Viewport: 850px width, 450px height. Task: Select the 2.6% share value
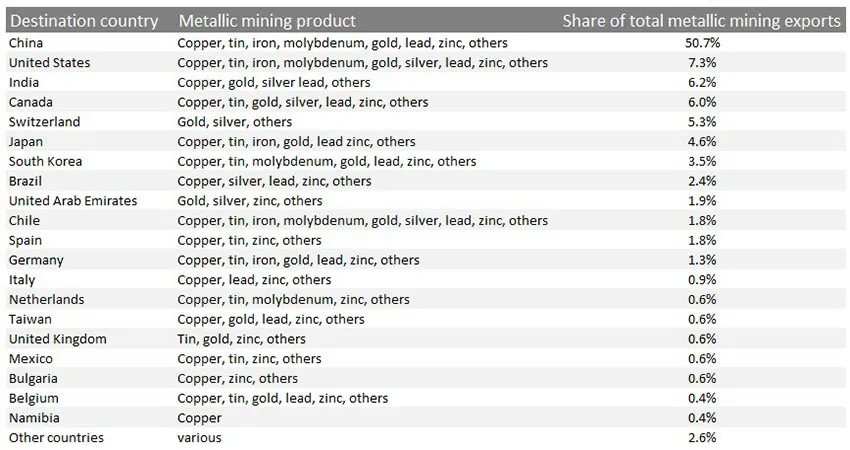point(702,438)
